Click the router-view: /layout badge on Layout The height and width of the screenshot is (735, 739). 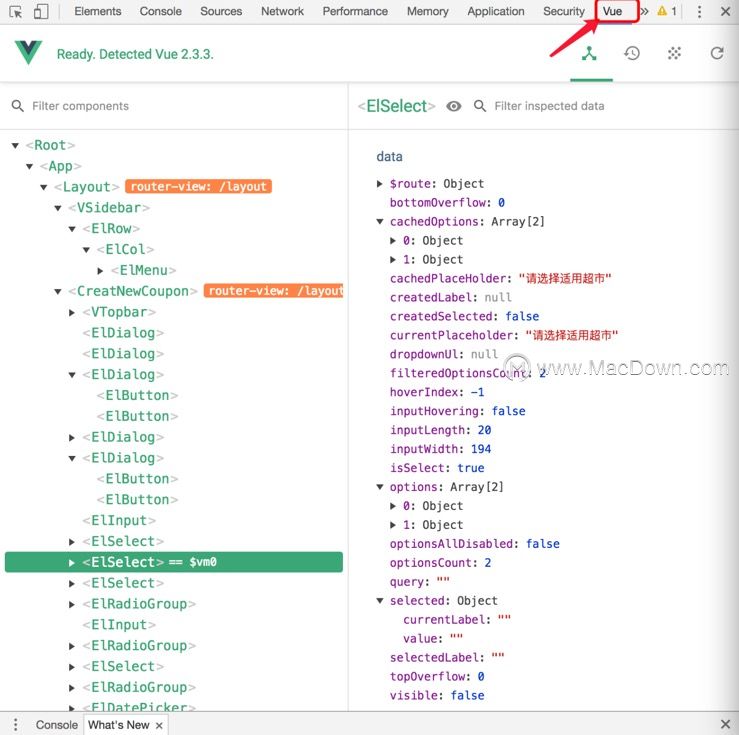coord(198,187)
